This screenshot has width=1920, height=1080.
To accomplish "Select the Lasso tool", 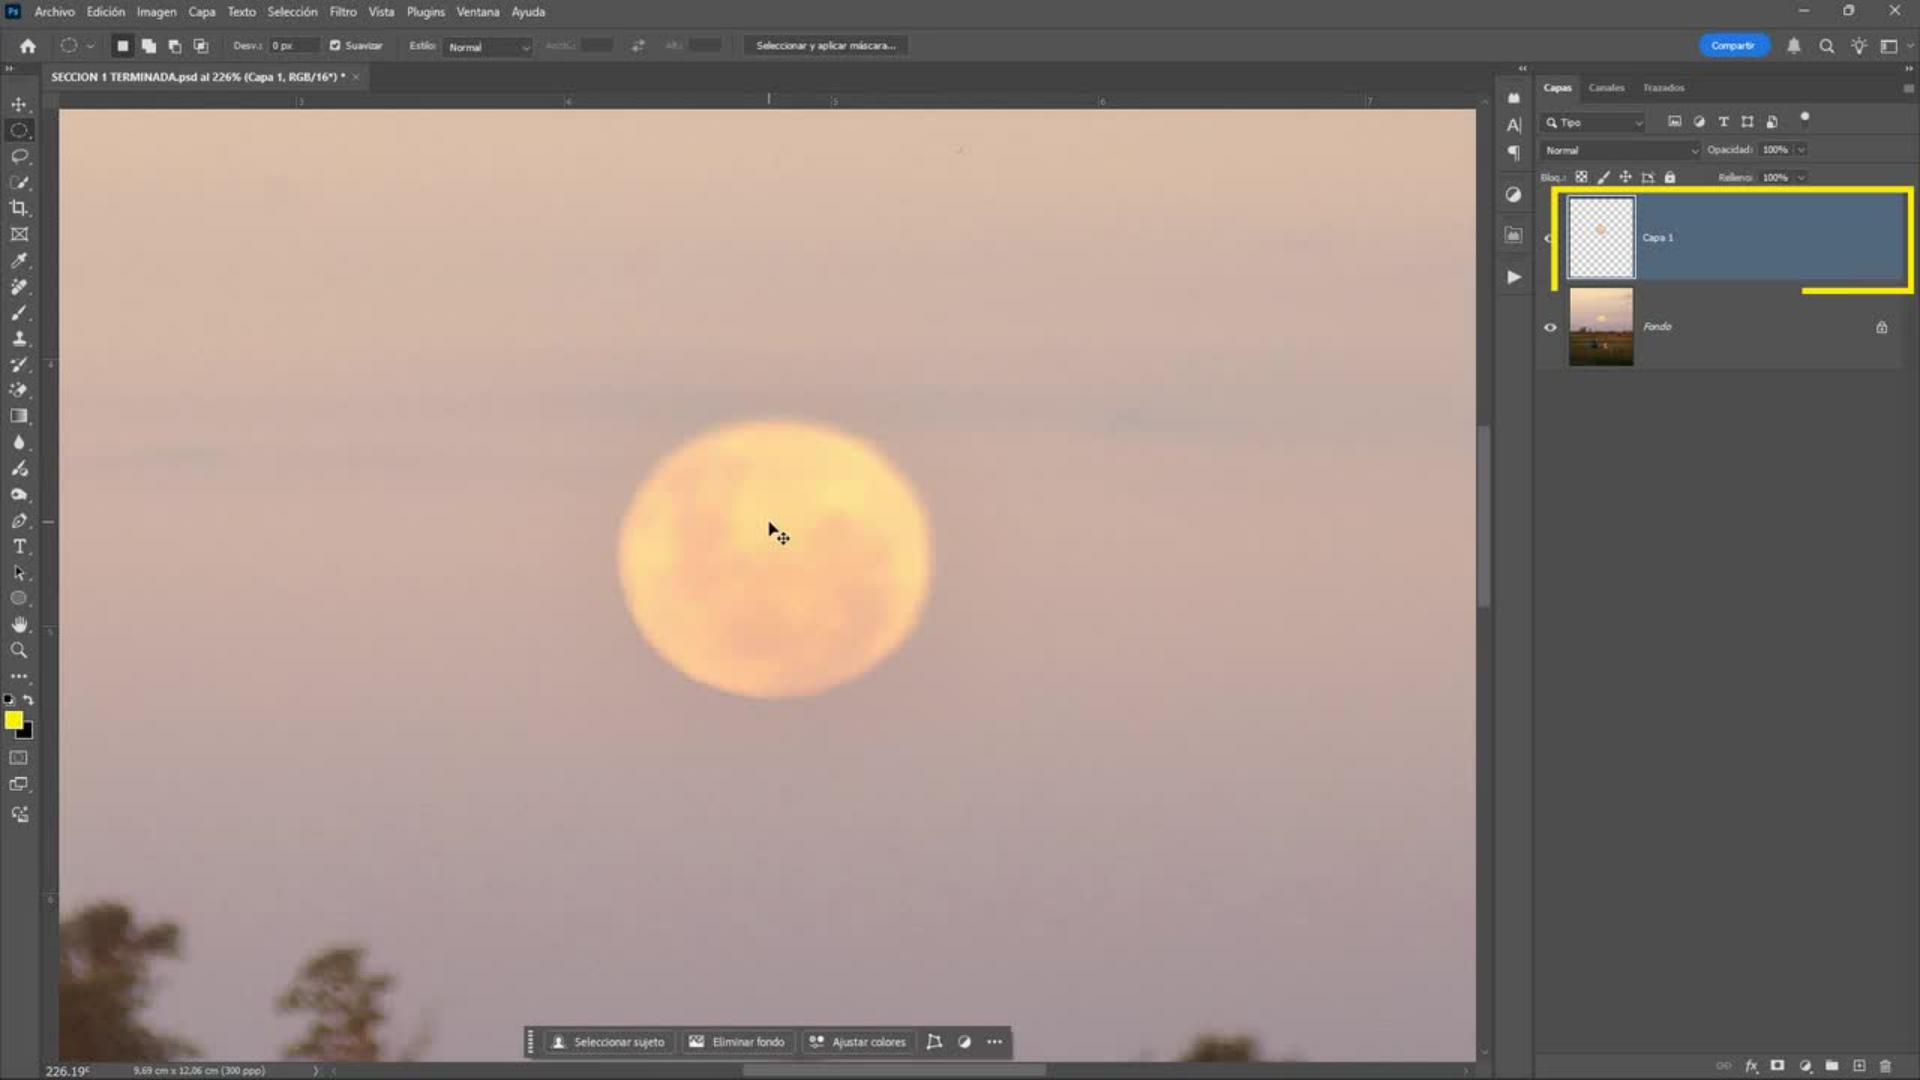I will [19, 156].
